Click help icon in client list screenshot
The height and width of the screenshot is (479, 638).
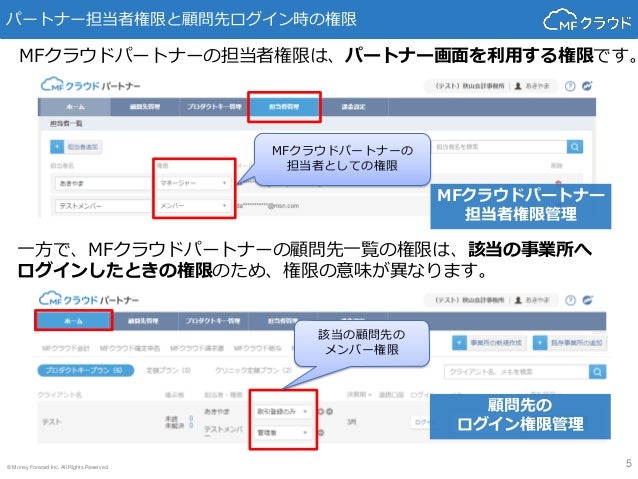[x=570, y=300]
